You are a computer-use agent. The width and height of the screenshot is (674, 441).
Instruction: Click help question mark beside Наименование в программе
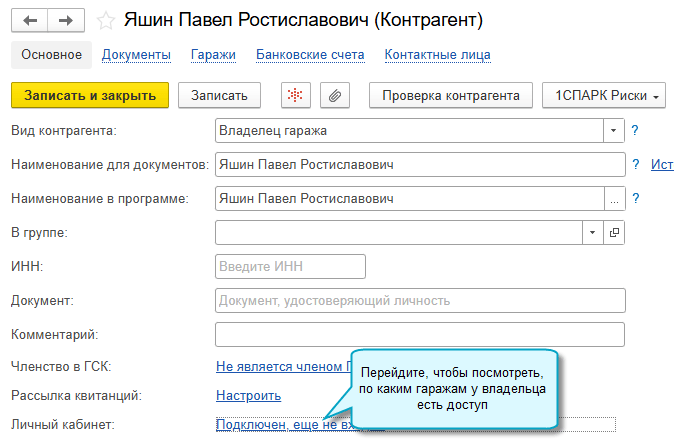[635, 198]
